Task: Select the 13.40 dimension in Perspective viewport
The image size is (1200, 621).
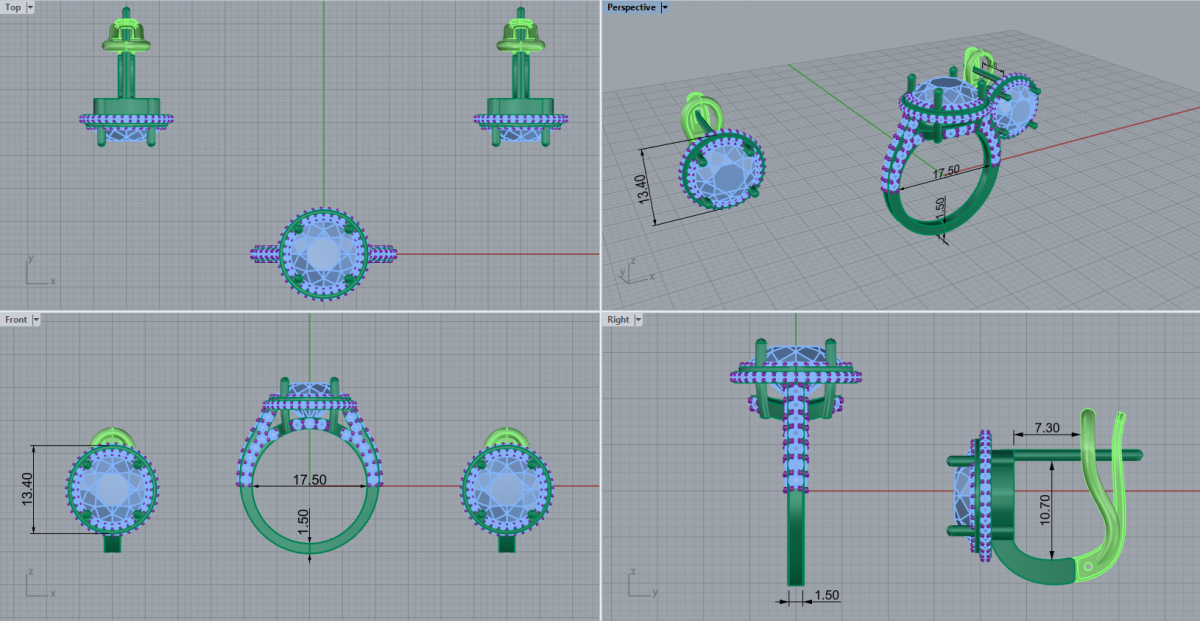Action: pos(643,188)
